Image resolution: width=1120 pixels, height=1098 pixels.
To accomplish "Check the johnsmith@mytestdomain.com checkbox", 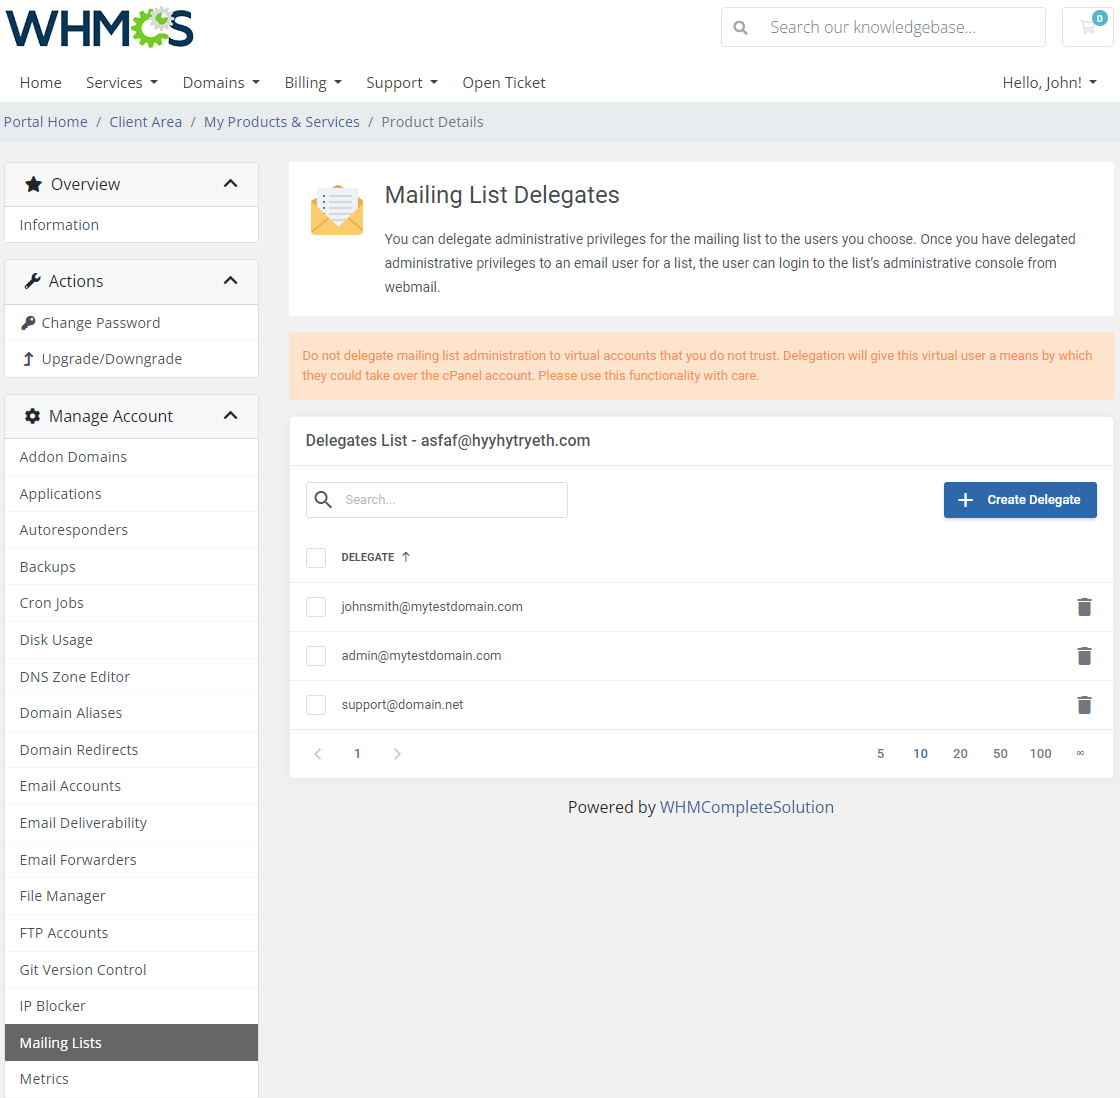I will [x=316, y=607].
